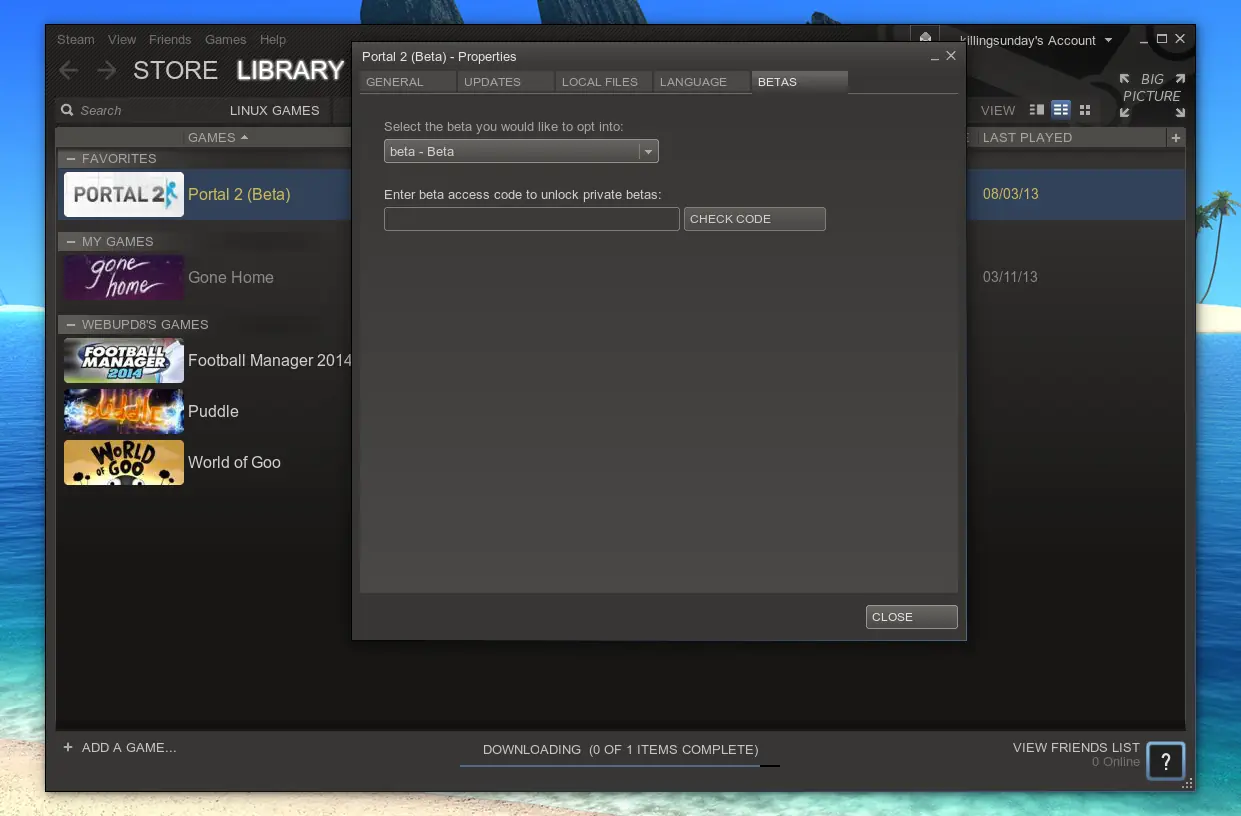Collapse the My Games category
Image resolution: width=1241 pixels, height=816 pixels.
tap(72, 241)
